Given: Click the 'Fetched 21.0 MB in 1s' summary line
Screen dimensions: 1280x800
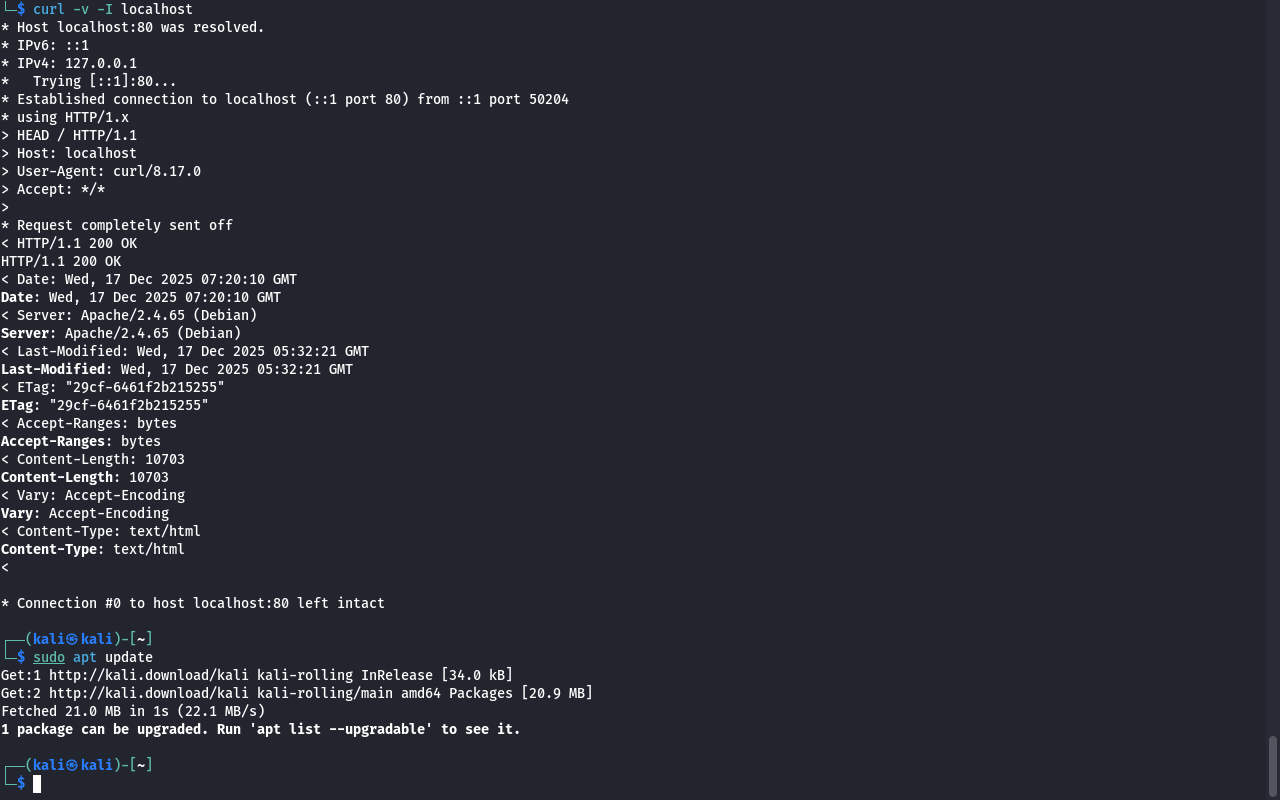Looking at the screenshot, I should point(133,711).
